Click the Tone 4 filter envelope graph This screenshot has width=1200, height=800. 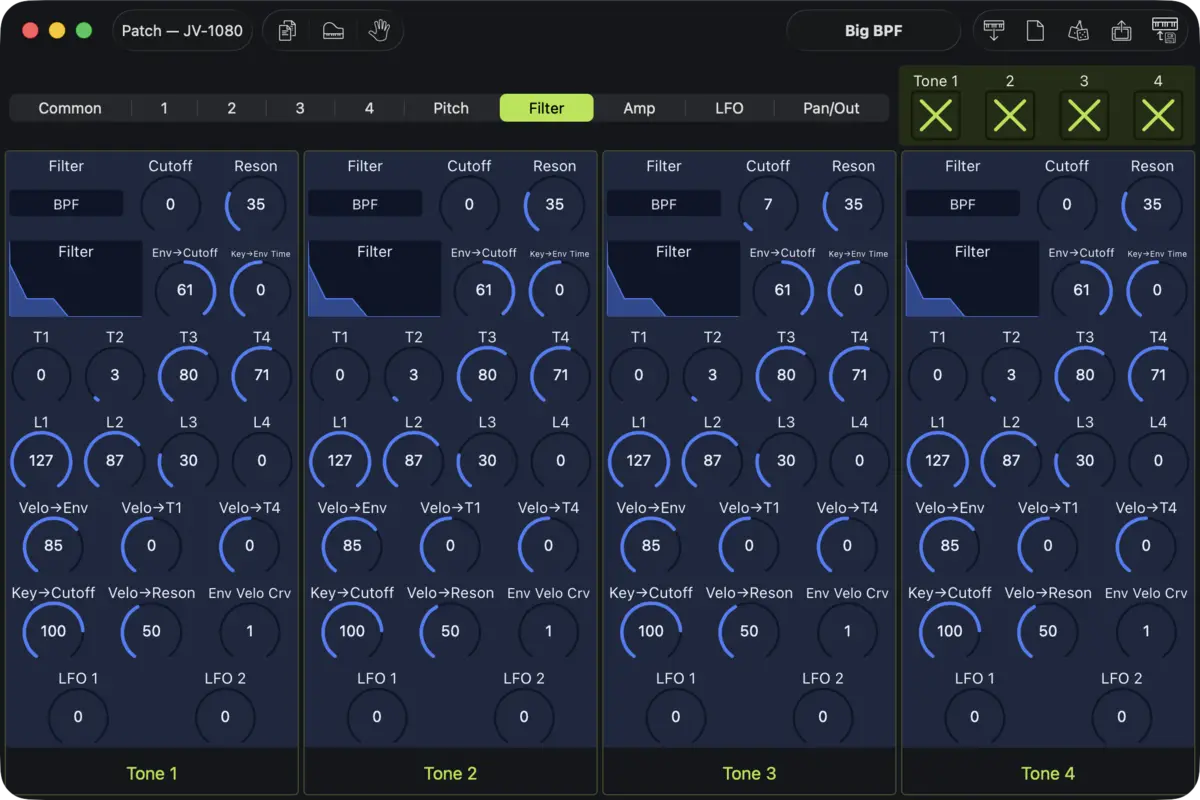click(x=972, y=278)
